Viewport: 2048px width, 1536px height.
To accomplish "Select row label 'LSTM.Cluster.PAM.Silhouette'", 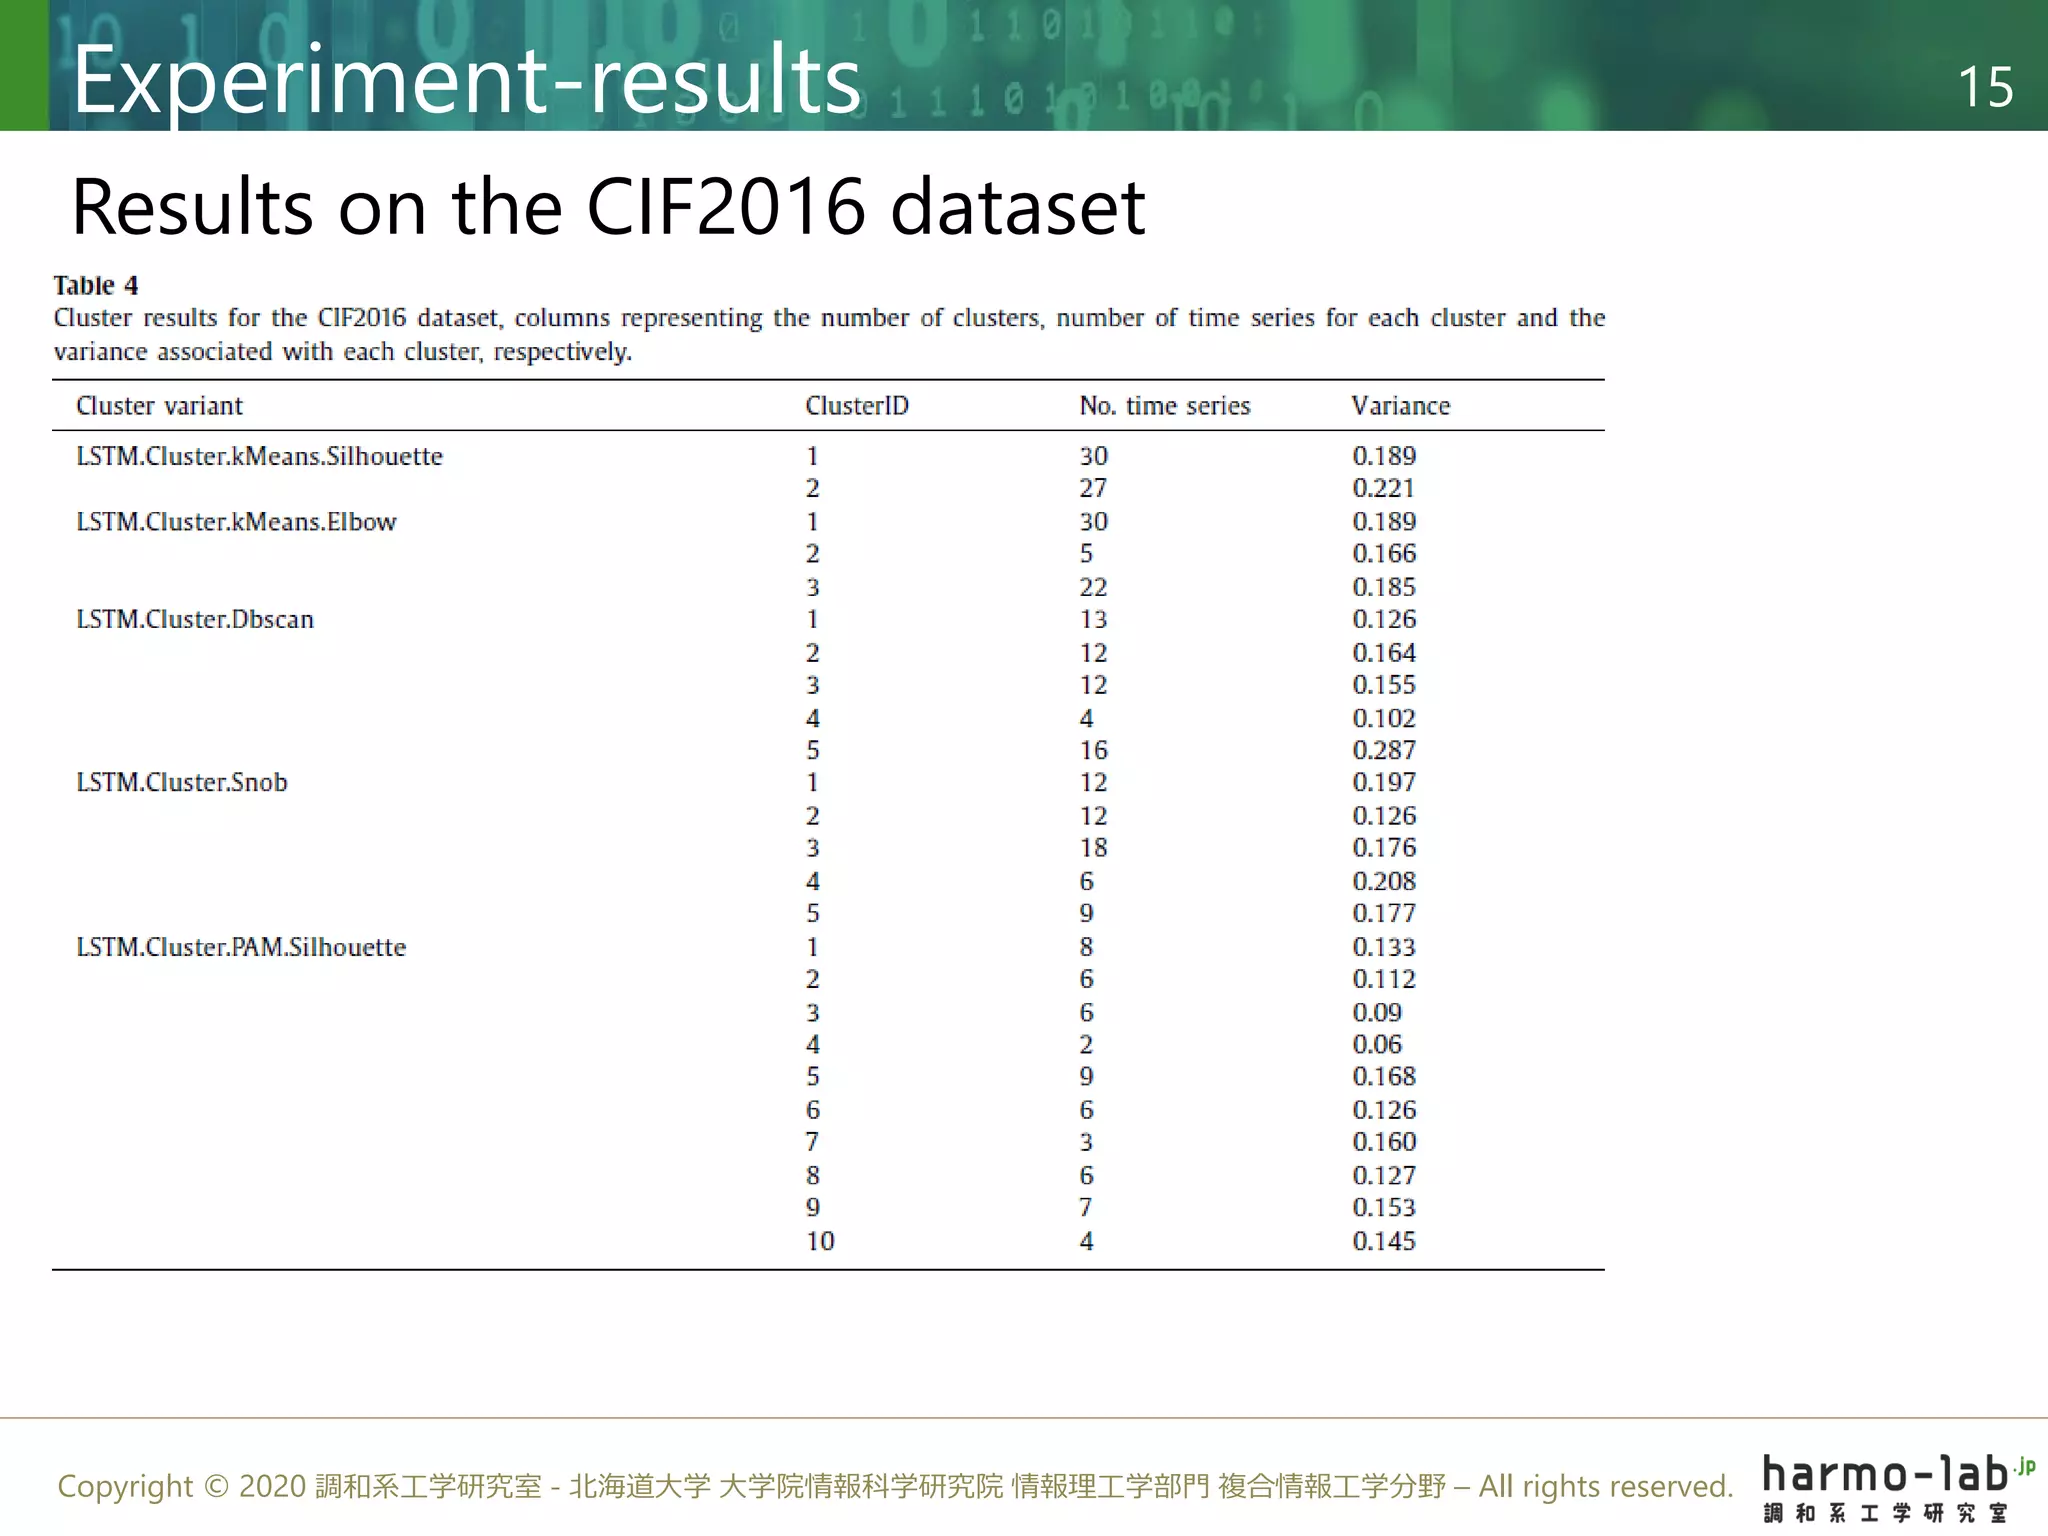I will (241, 947).
